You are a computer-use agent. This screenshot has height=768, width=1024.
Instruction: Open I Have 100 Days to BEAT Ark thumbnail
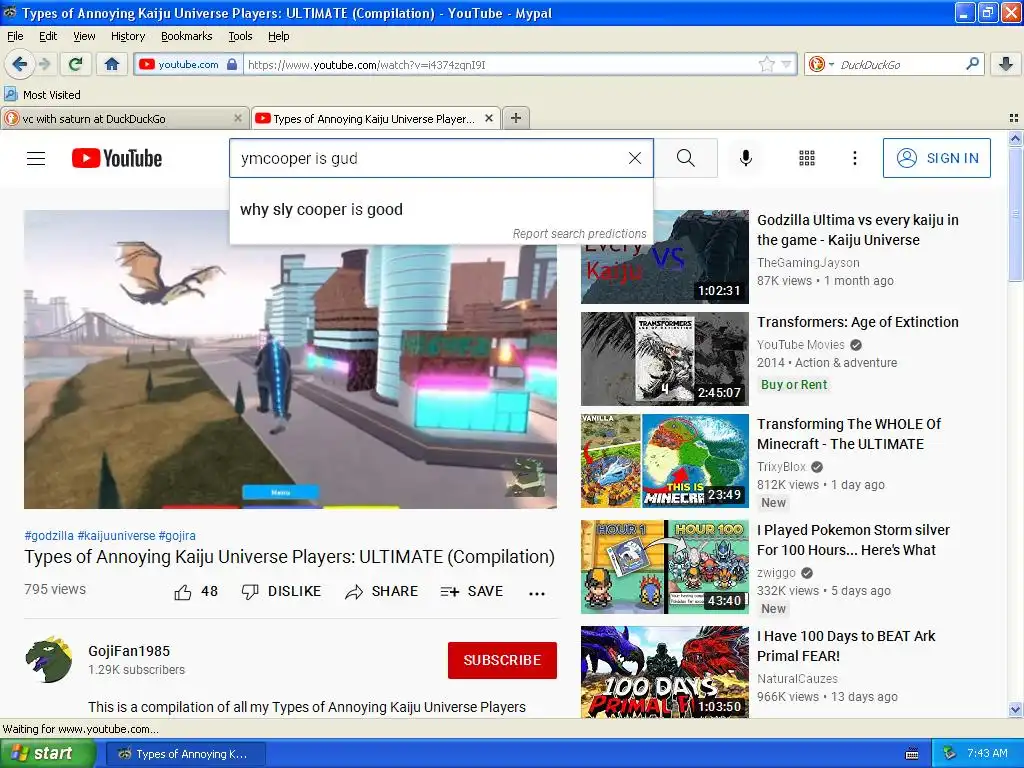pos(665,672)
